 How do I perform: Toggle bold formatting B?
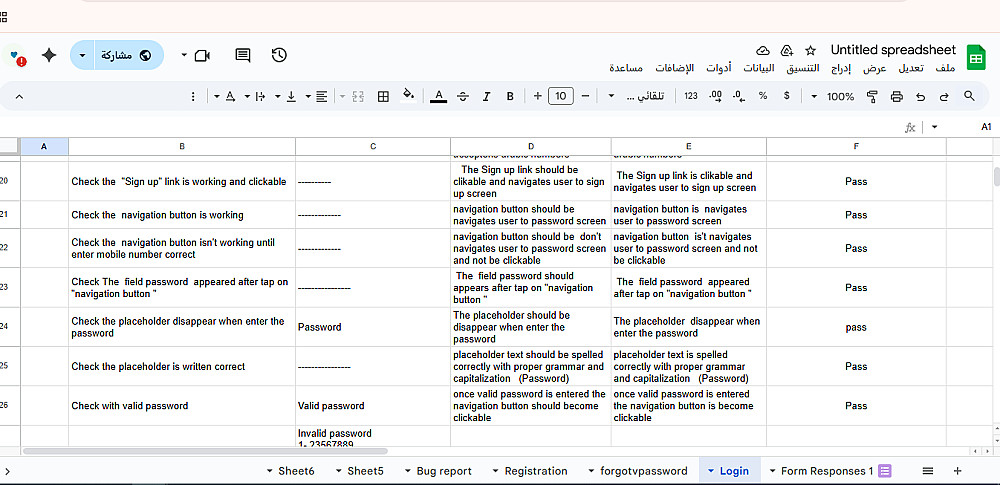(x=510, y=96)
